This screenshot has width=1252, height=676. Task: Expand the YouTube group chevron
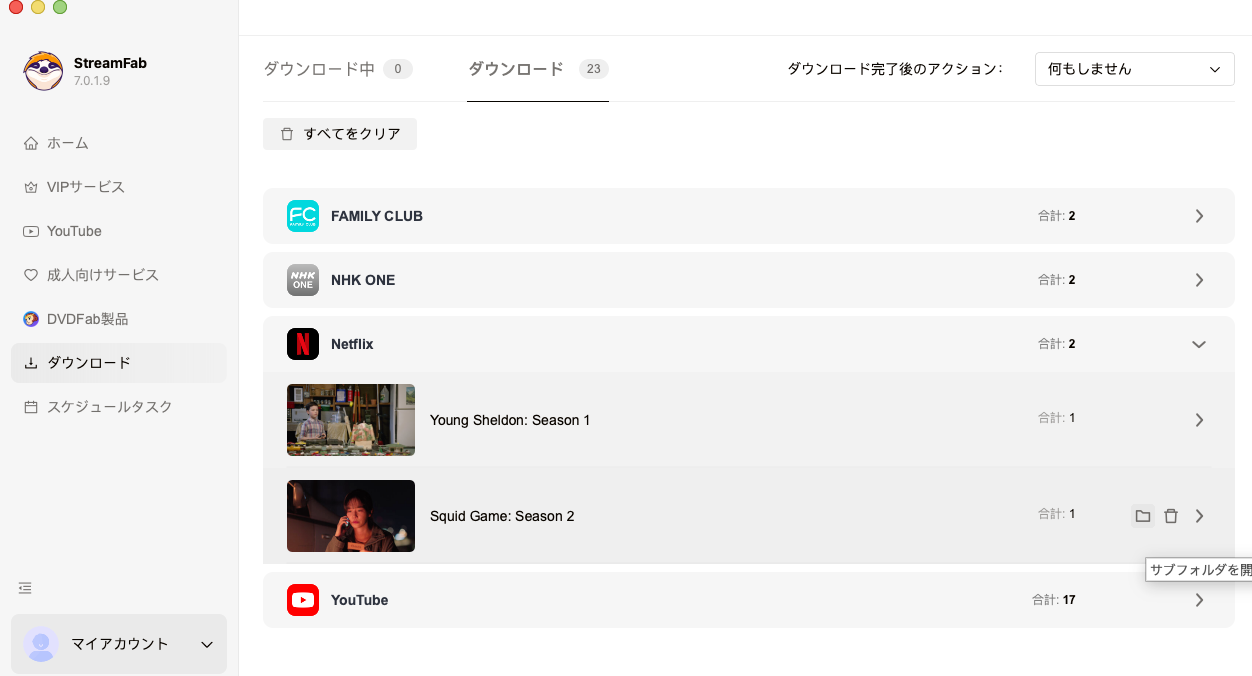(x=1199, y=600)
